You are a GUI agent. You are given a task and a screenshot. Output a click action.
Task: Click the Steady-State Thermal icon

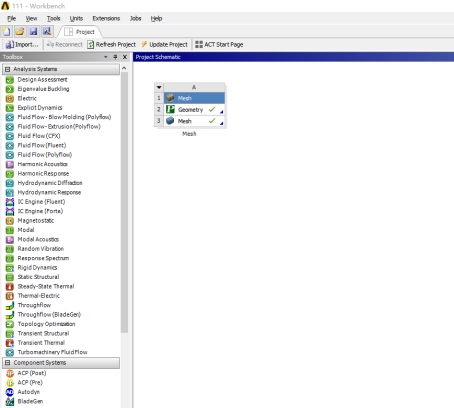click(10, 287)
